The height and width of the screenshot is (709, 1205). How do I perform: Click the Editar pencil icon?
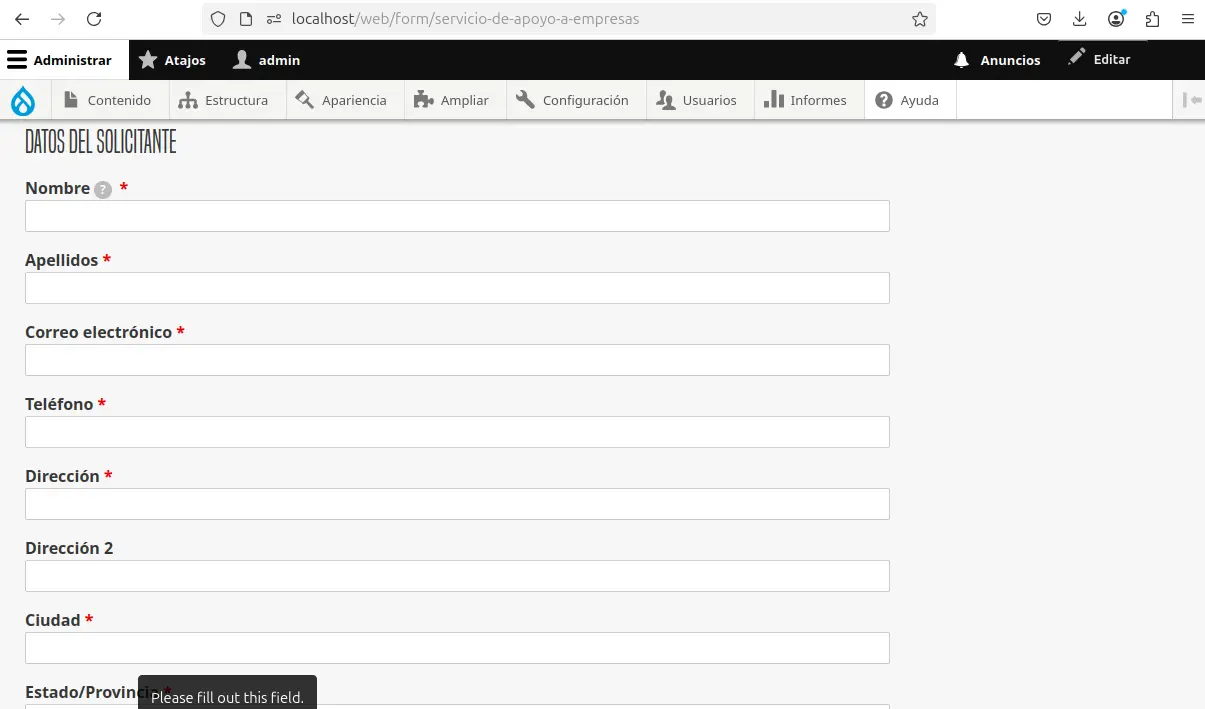1078,58
